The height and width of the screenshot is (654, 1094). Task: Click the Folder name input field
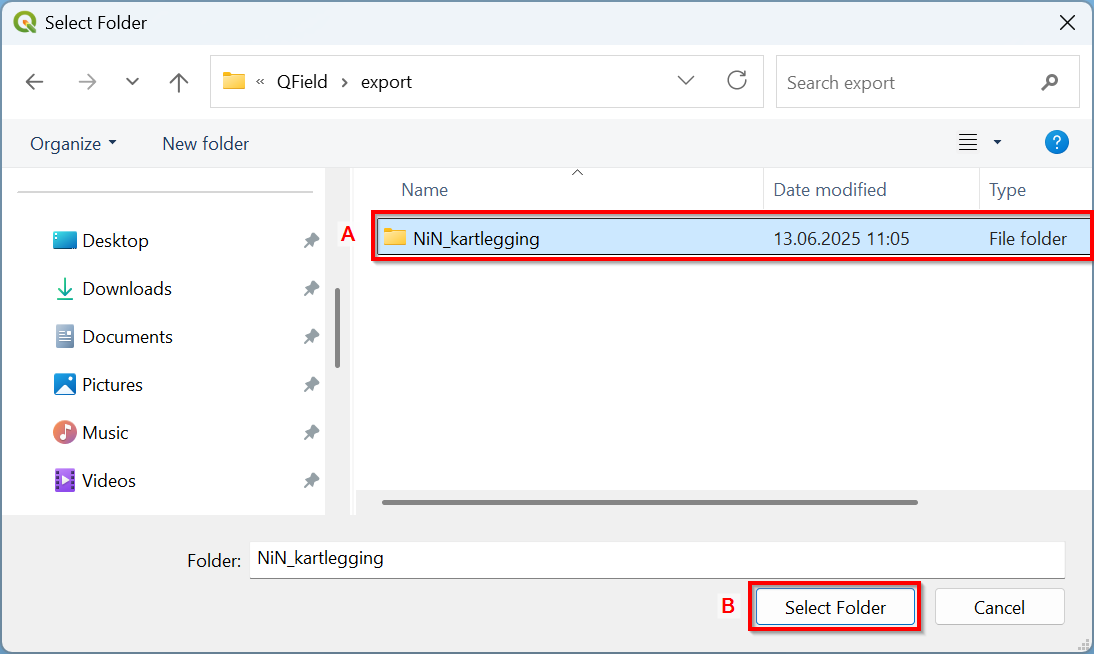pyautogui.click(x=656, y=559)
